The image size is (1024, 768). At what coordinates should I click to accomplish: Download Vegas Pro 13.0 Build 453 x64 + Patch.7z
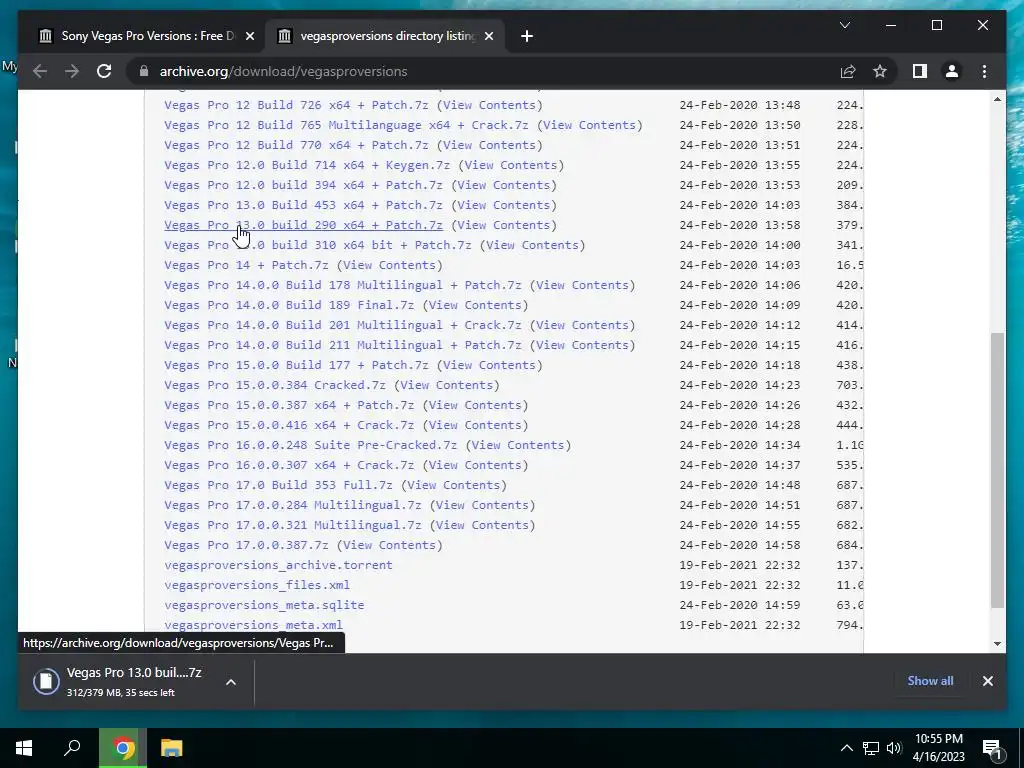coord(303,205)
